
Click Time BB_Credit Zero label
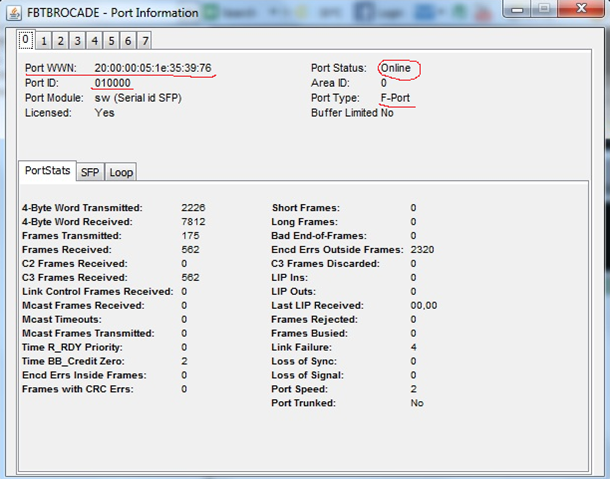coord(74,361)
